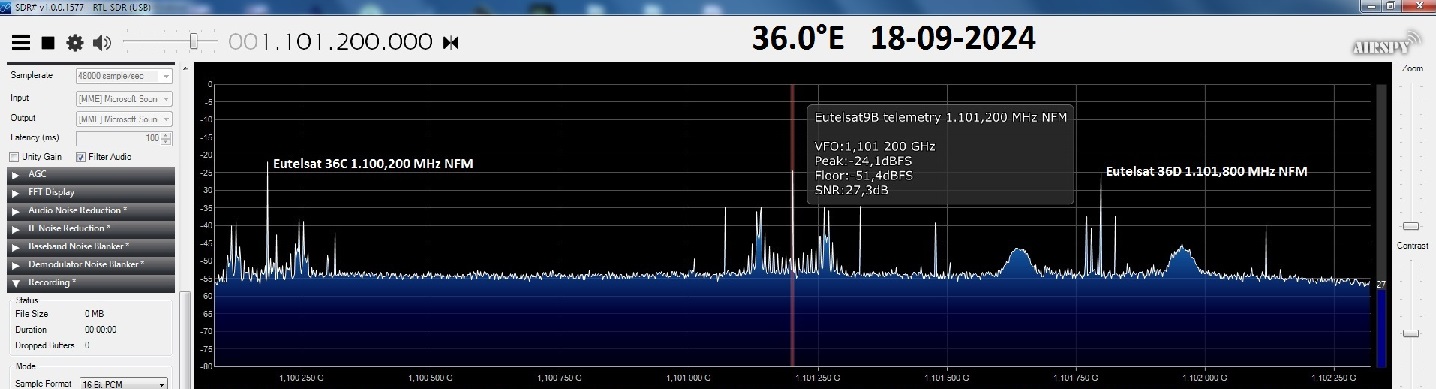Enable the Unity Gain checkbox

(x=14, y=157)
